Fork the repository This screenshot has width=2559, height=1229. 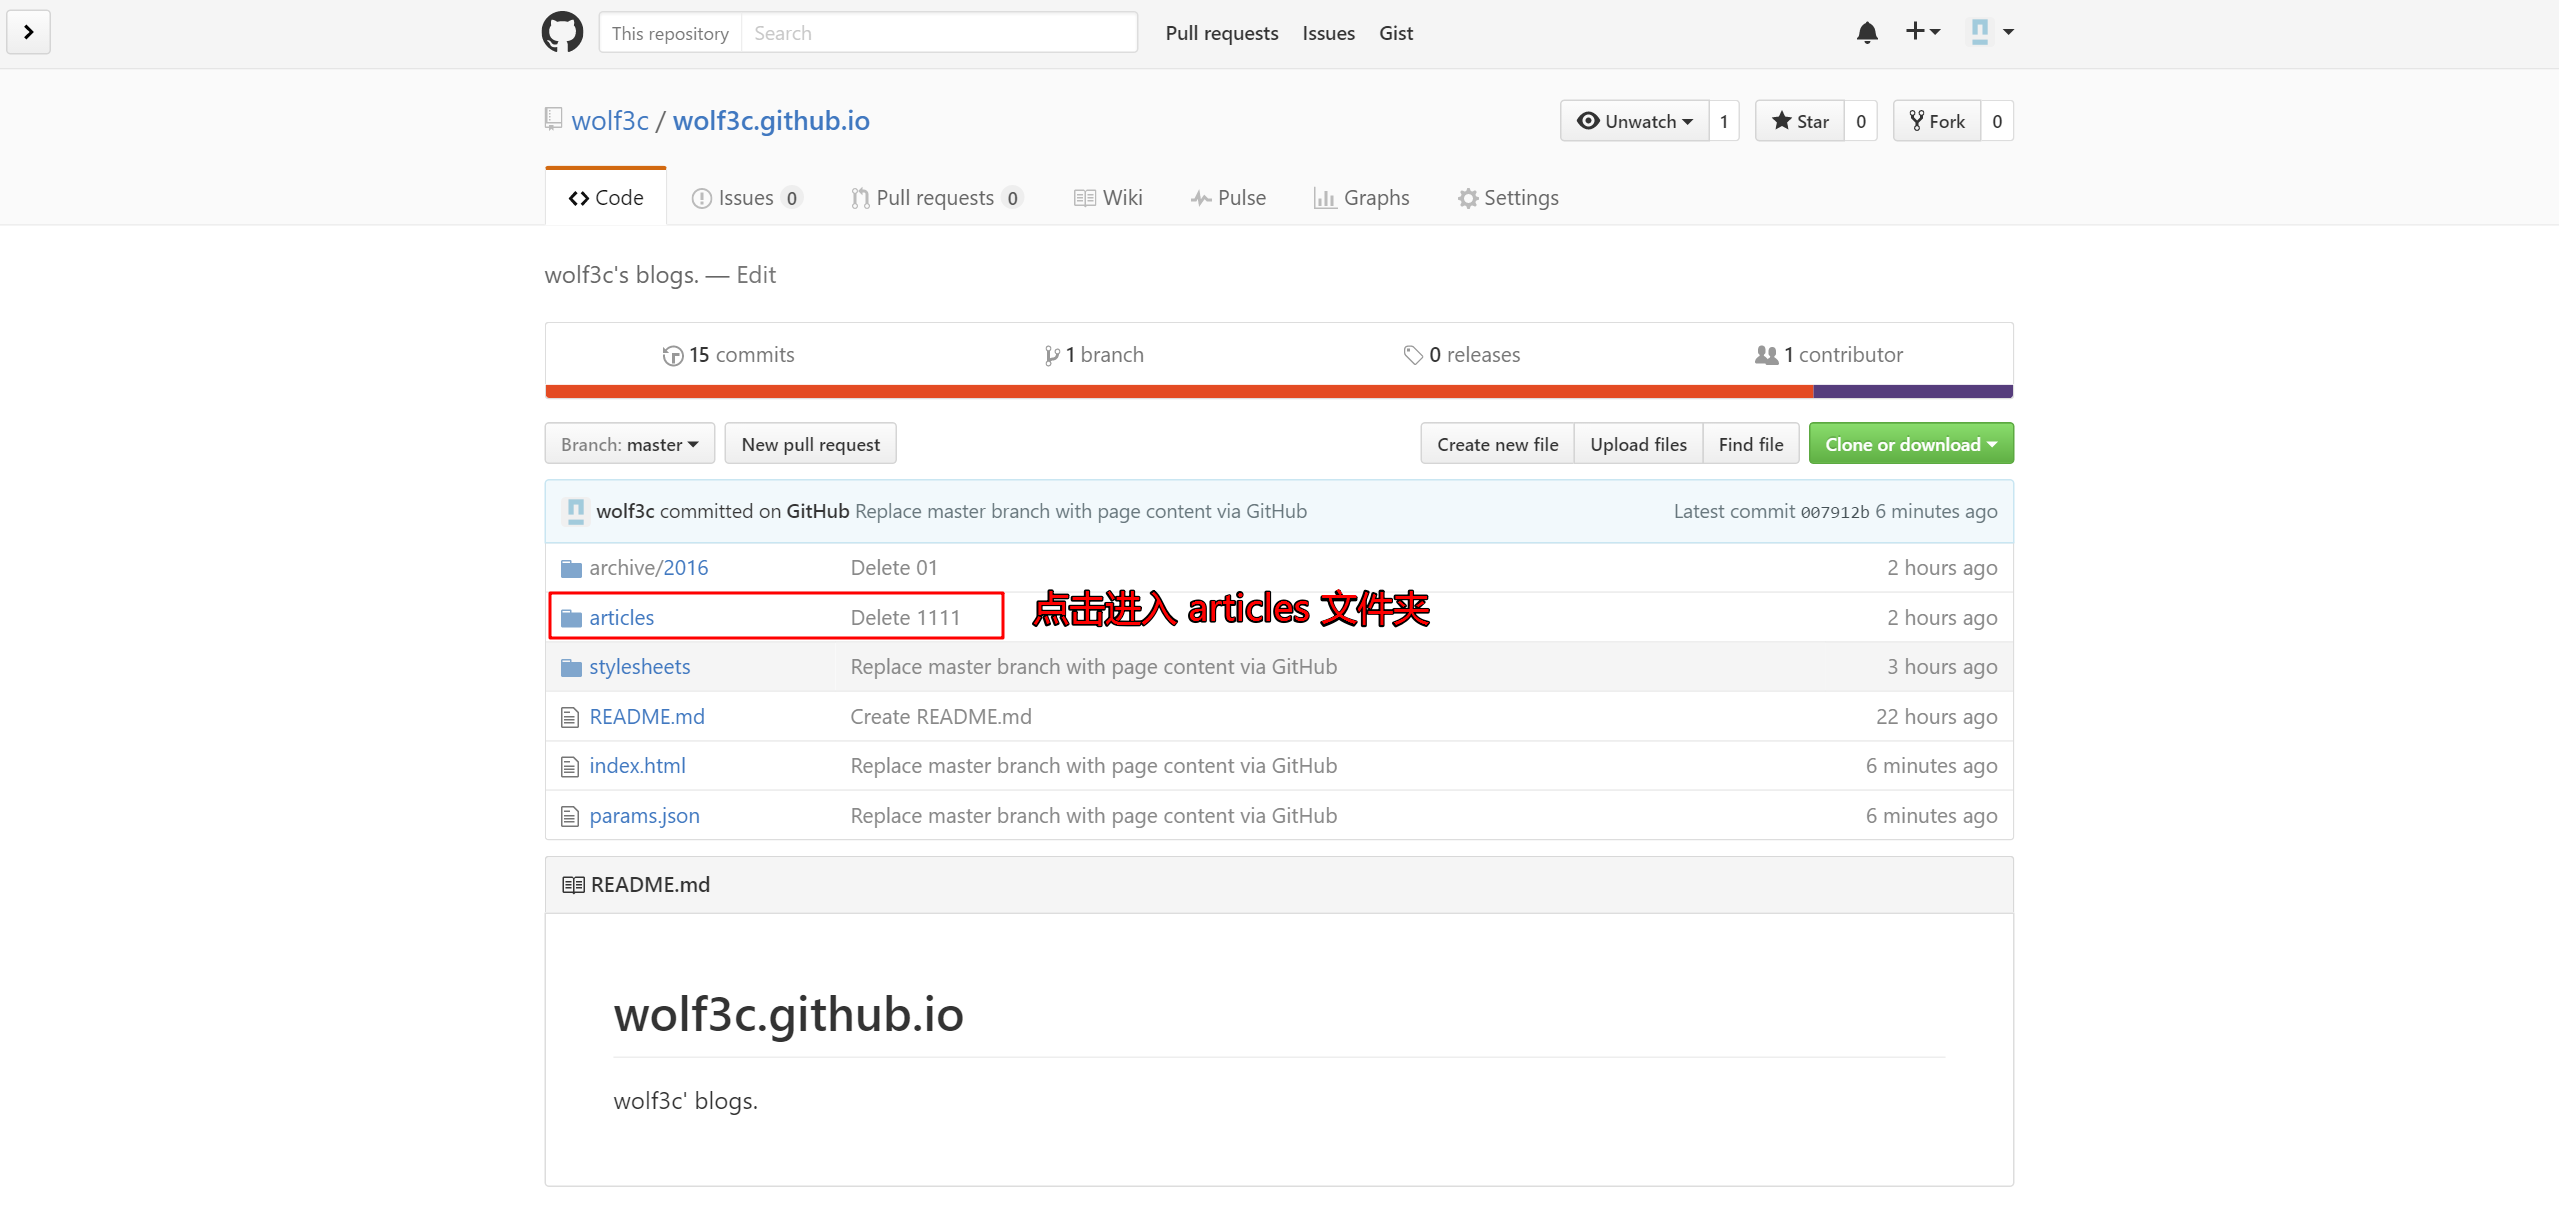coord(1937,121)
